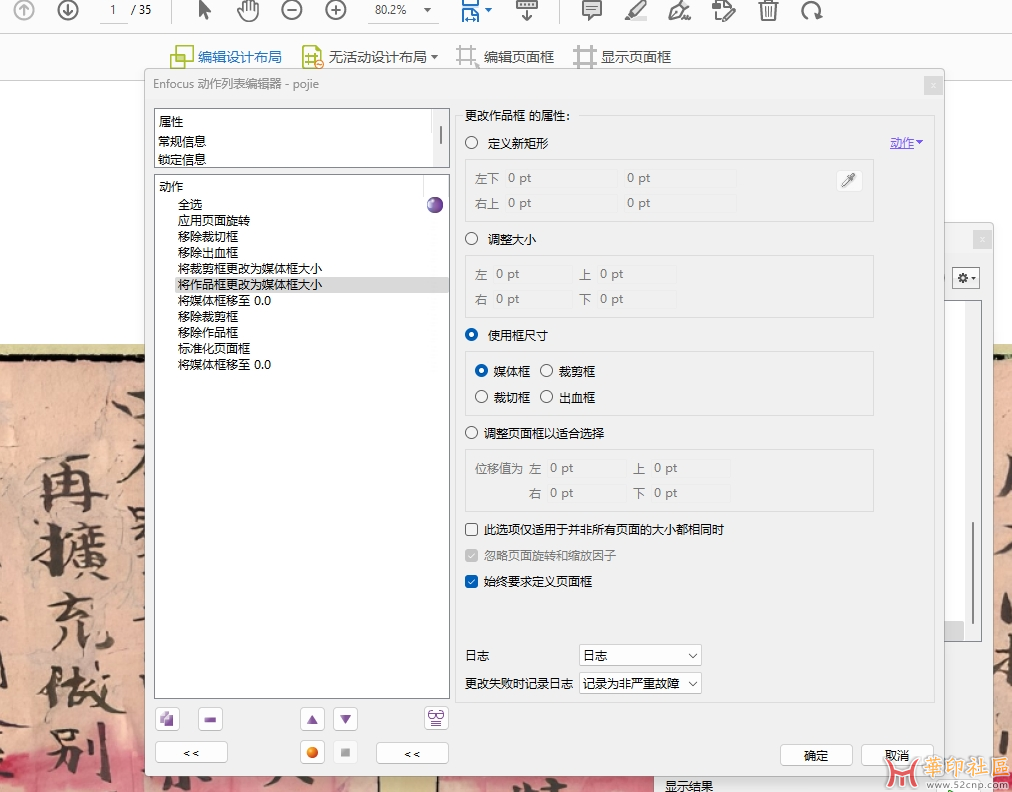Image resolution: width=1012 pixels, height=792 pixels.
Task: Zoom out with the minus icon
Action: pyautogui.click(x=292, y=10)
